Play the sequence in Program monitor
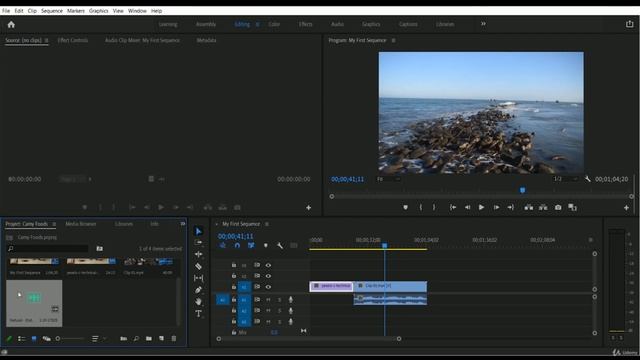The height and width of the screenshot is (360, 640). point(482,207)
